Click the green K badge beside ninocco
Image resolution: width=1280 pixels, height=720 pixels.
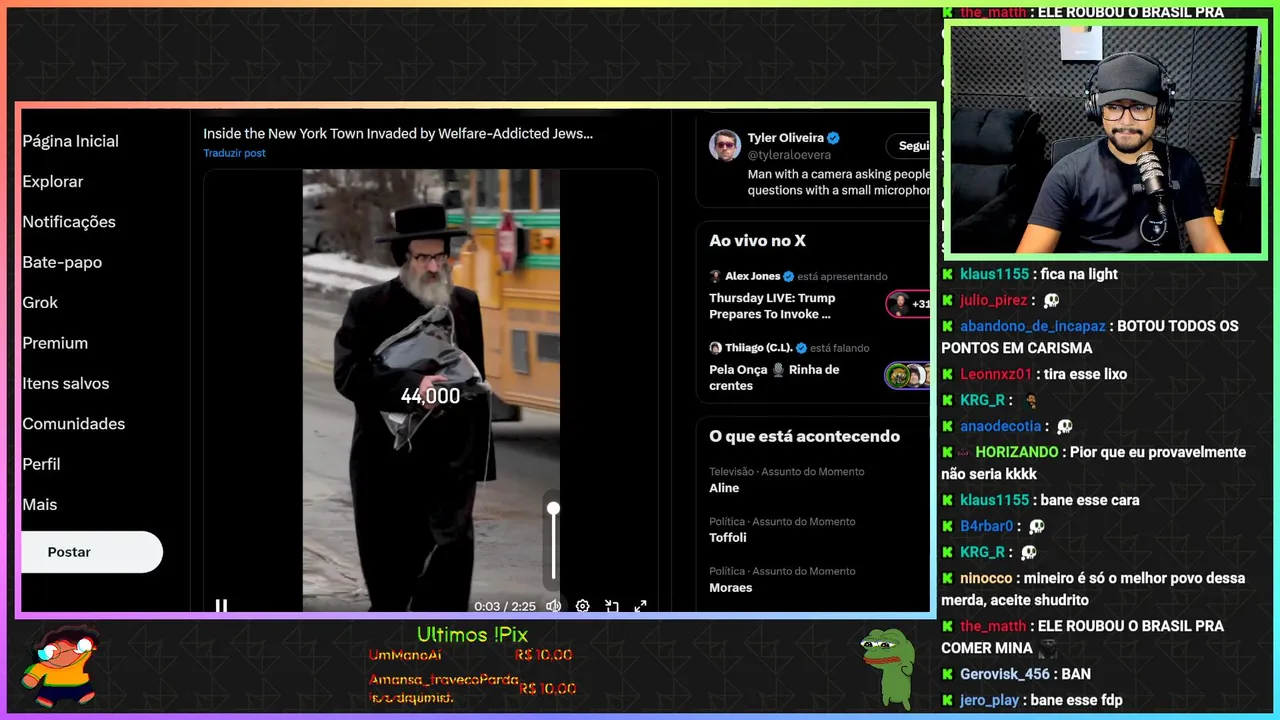pyautogui.click(x=948, y=578)
